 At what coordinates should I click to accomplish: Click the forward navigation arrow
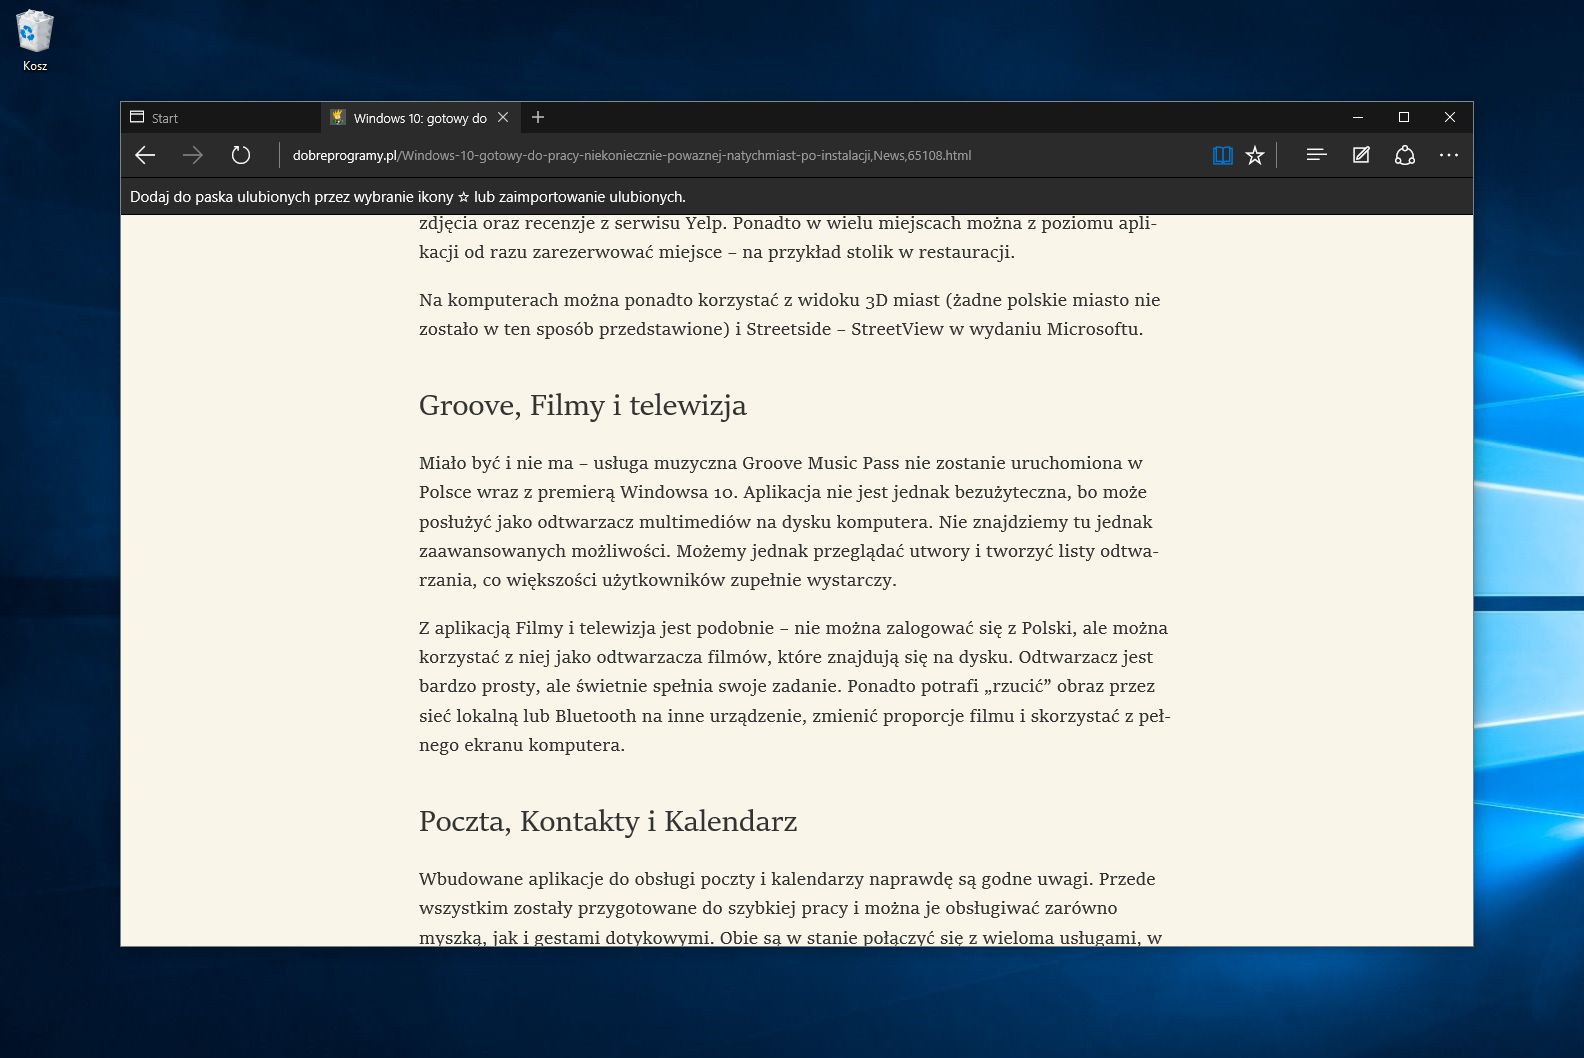coord(193,155)
